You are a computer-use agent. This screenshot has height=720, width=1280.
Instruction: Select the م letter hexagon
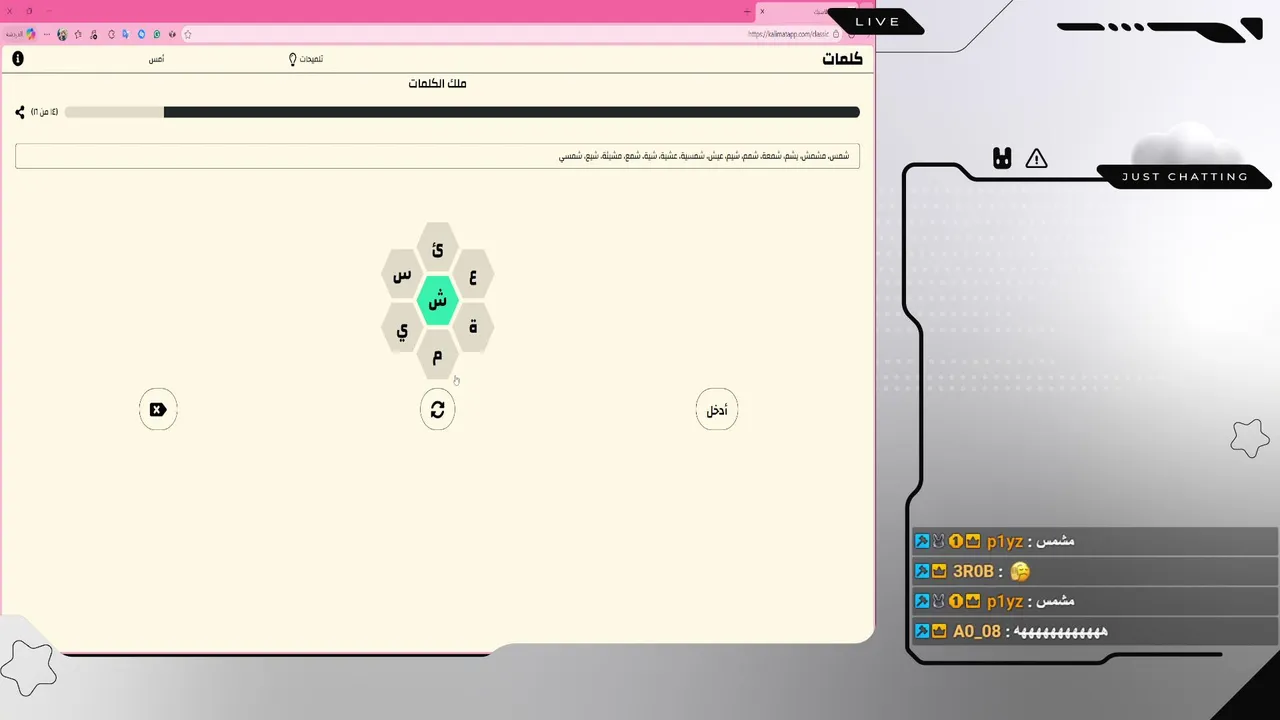(x=437, y=355)
